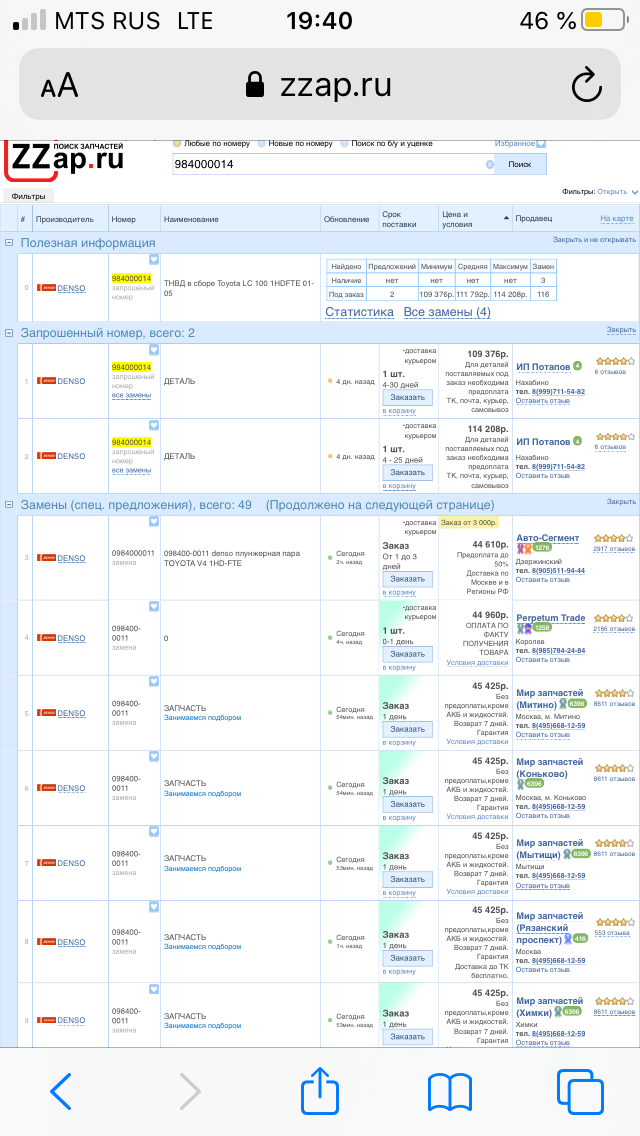Click Занимаемся подбором in the Коньково row
640x1136 pixels.
(x=202, y=793)
